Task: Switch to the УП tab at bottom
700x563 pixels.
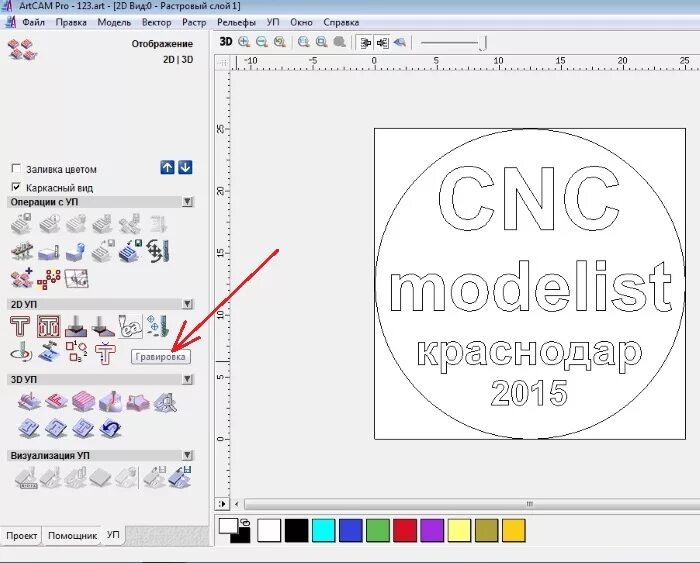Action: 113,534
